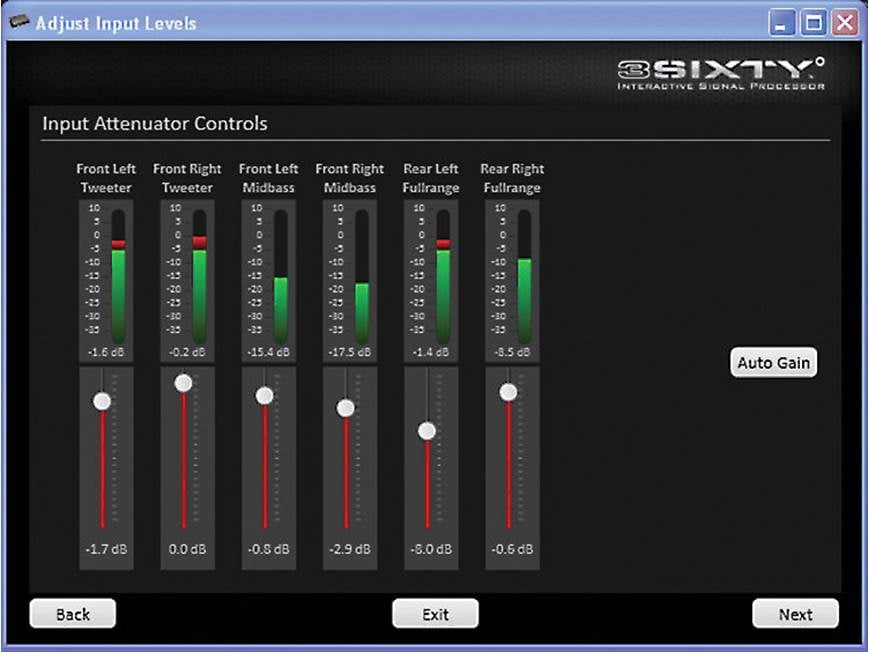869x652 pixels.
Task: Adjust the Front Left Tweeter gain slider
Action: (103, 400)
